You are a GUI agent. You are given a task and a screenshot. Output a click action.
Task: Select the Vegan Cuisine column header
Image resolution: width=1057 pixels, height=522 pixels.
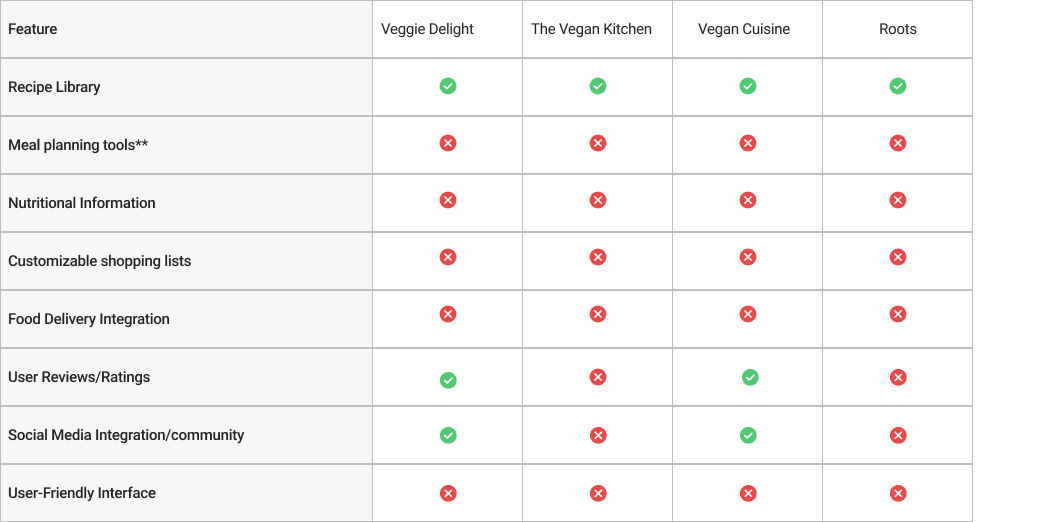tap(744, 29)
